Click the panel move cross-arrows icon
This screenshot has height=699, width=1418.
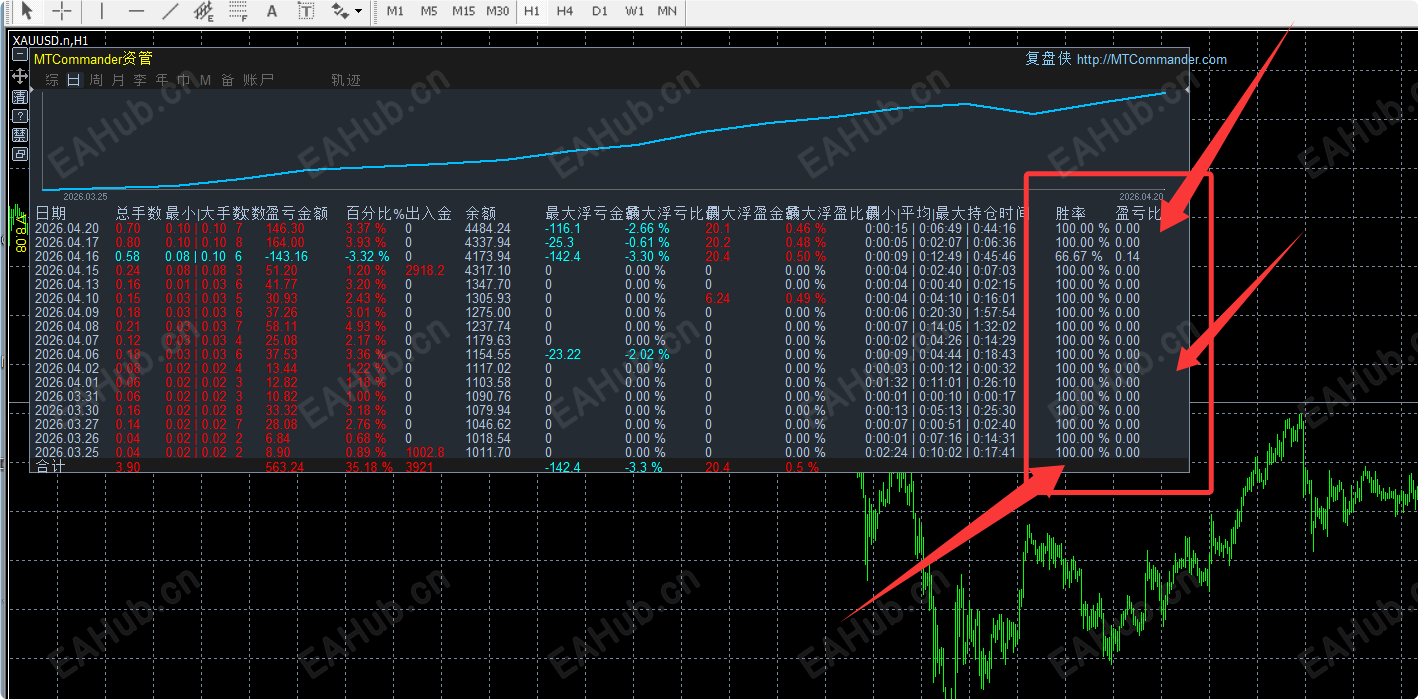tap(20, 76)
